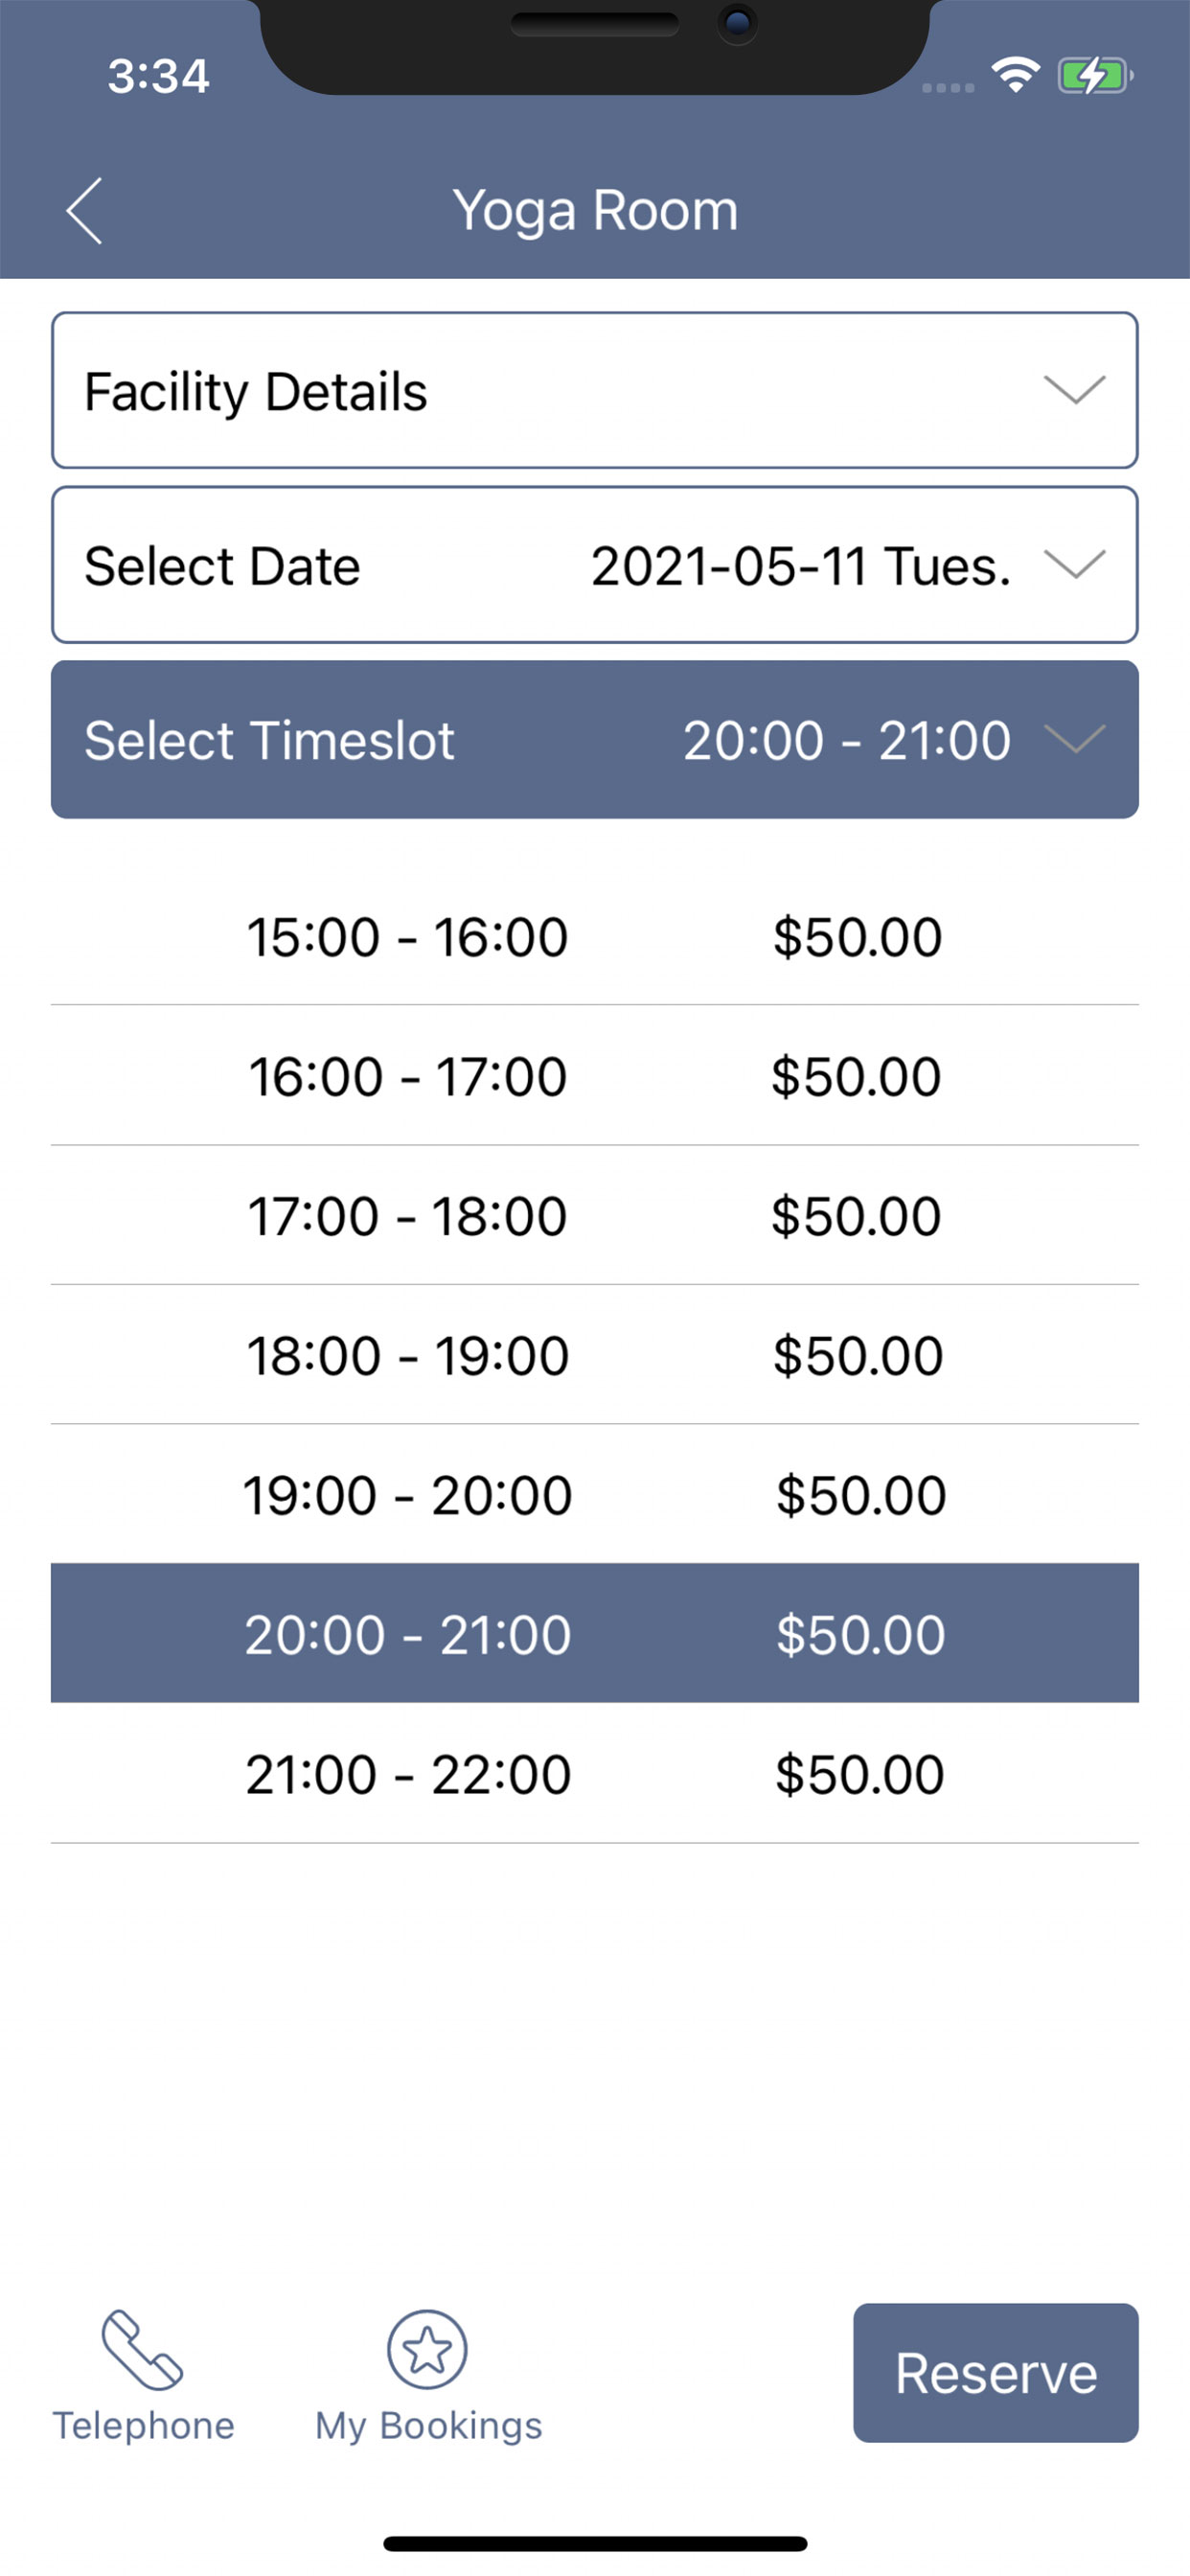Viewport: 1190px width, 2576px height.
Task: Choose the 21:00 - 22:00 timeslot
Action: 595,1774
